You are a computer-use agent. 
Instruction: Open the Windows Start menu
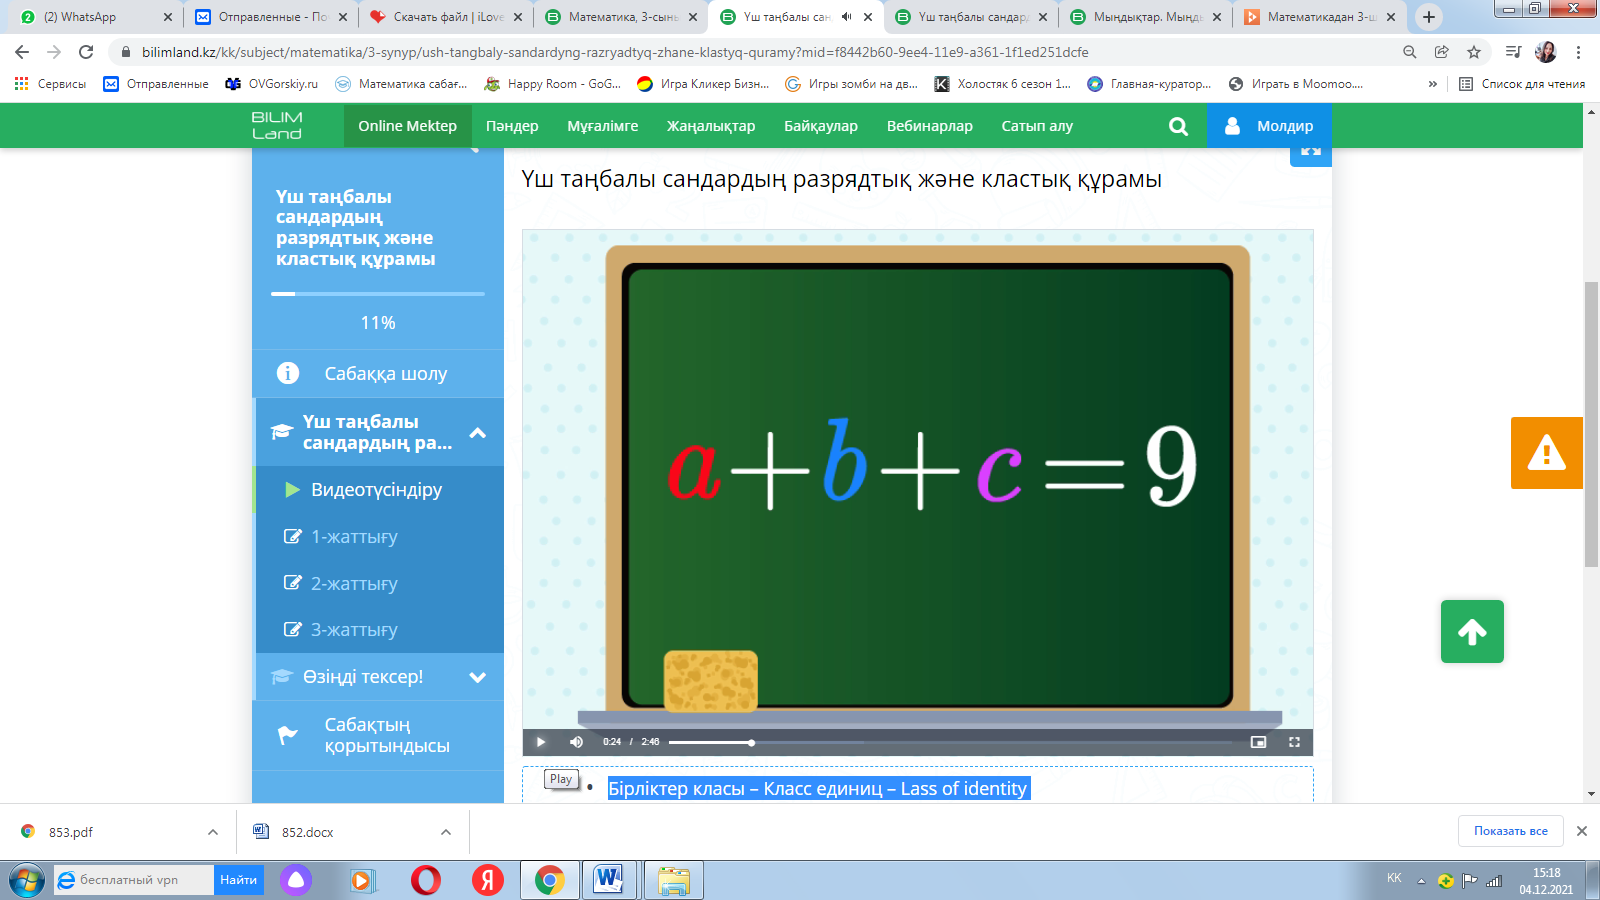[26, 880]
